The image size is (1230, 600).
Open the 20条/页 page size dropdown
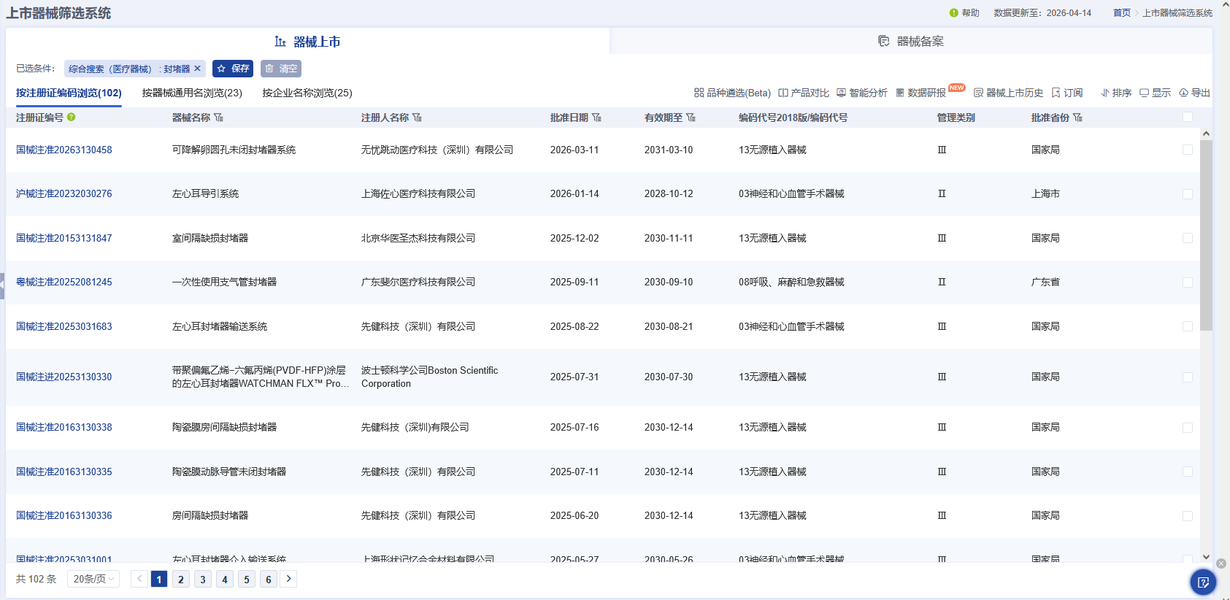point(93,579)
